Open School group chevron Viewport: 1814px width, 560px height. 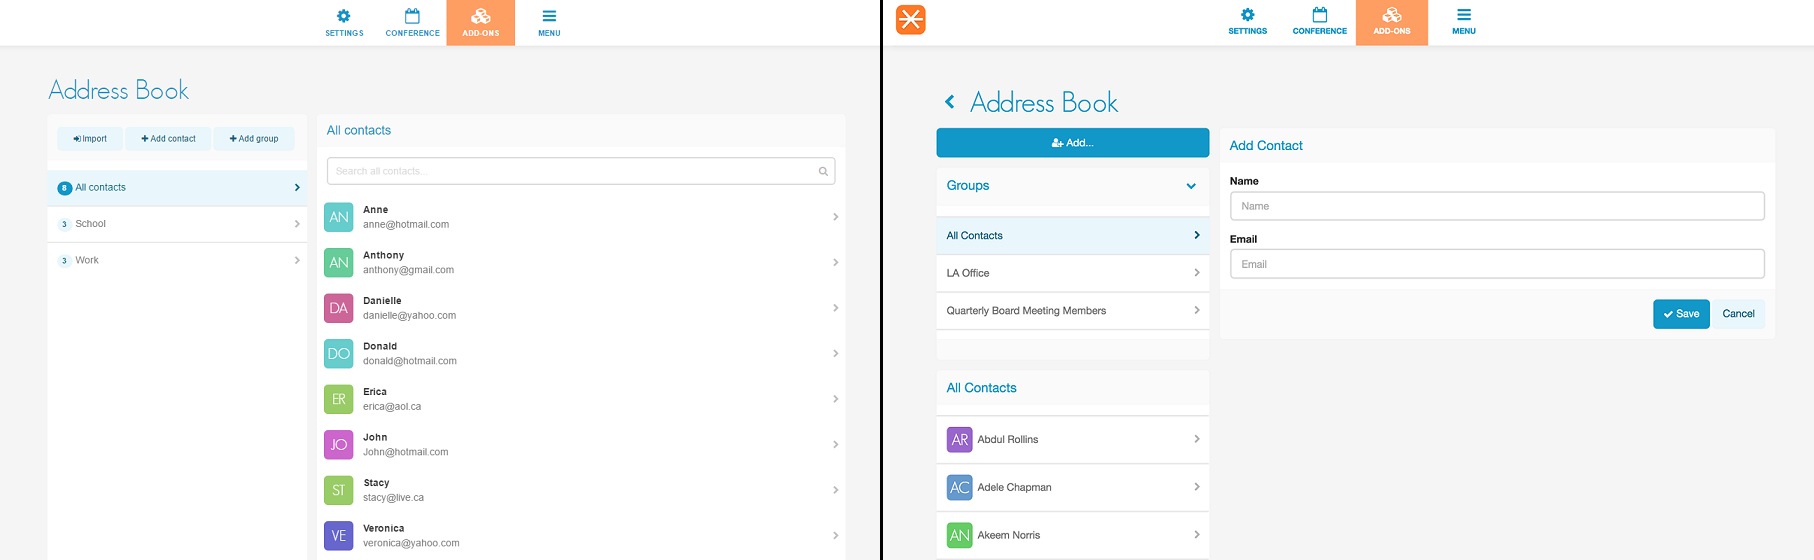point(297,224)
